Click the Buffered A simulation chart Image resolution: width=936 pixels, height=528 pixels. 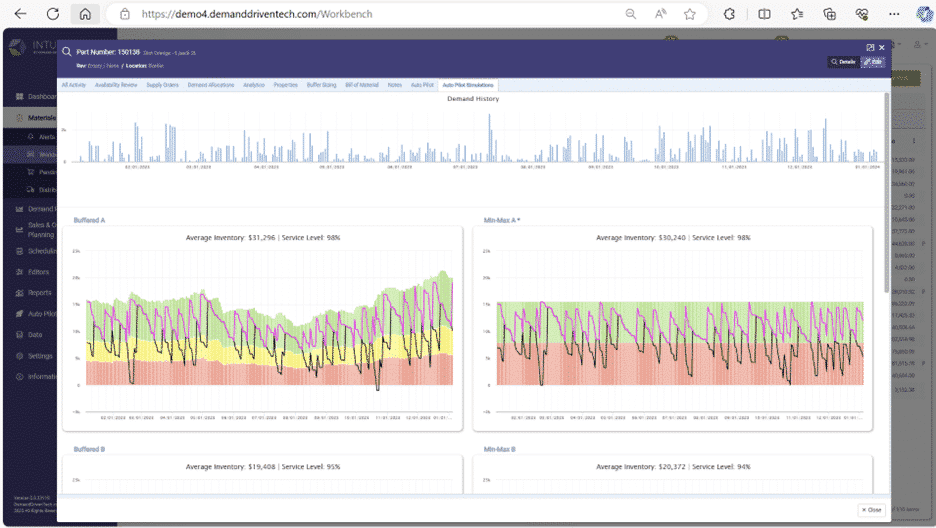click(x=268, y=330)
